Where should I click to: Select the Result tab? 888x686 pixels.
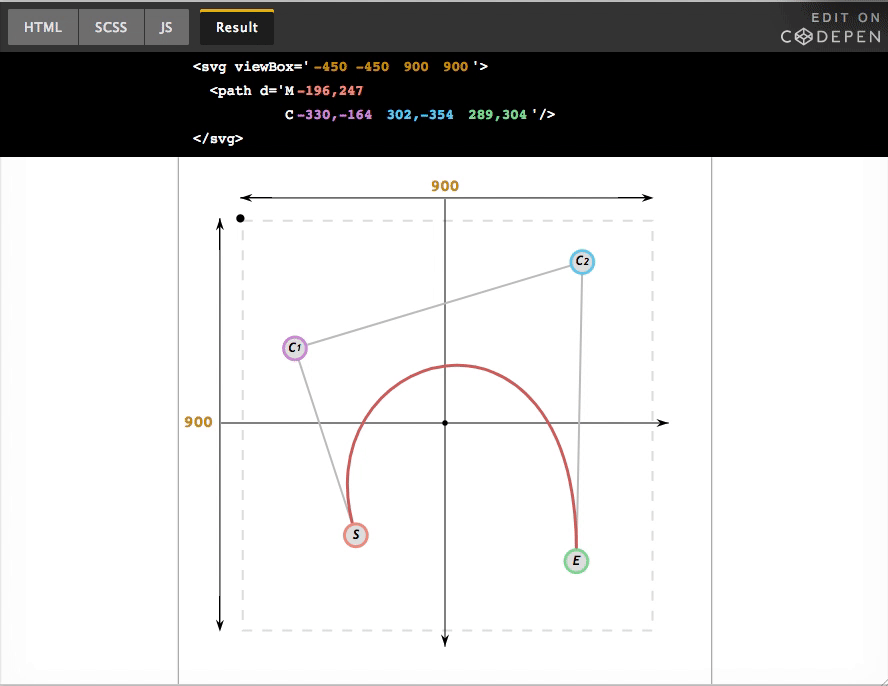pos(236,27)
